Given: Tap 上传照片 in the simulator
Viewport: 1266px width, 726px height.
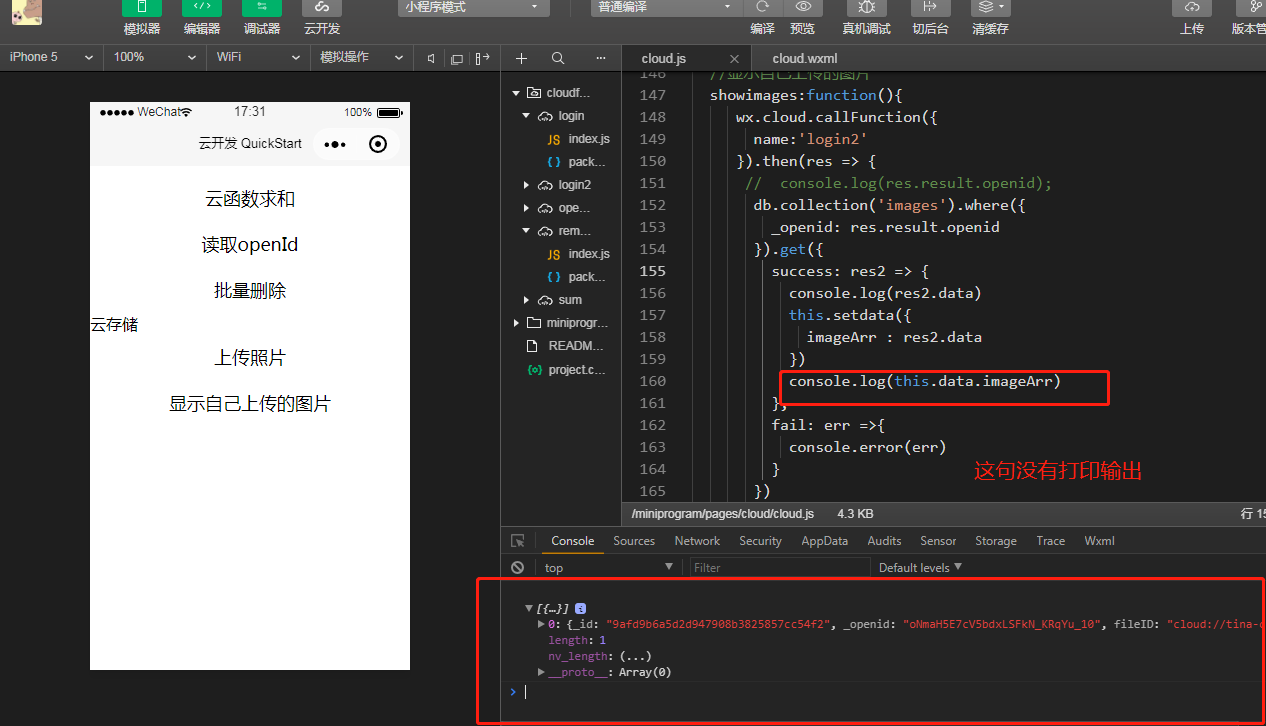Looking at the screenshot, I should [x=250, y=358].
